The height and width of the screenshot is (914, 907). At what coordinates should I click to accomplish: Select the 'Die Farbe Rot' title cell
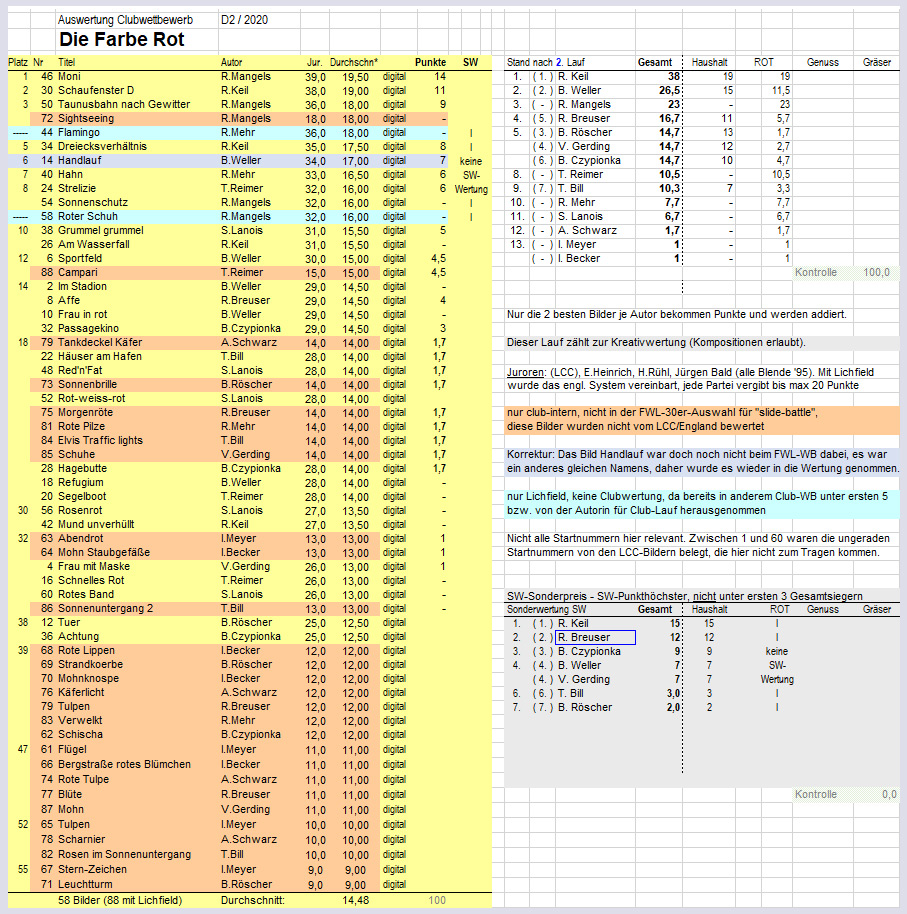click(122, 40)
